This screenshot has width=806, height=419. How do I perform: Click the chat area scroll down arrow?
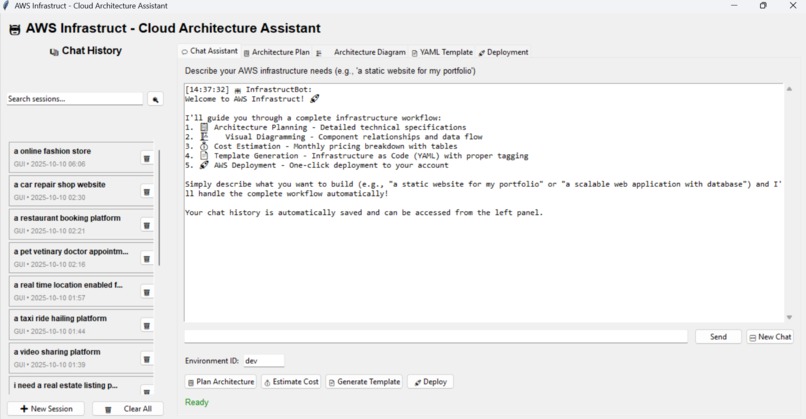(789, 318)
